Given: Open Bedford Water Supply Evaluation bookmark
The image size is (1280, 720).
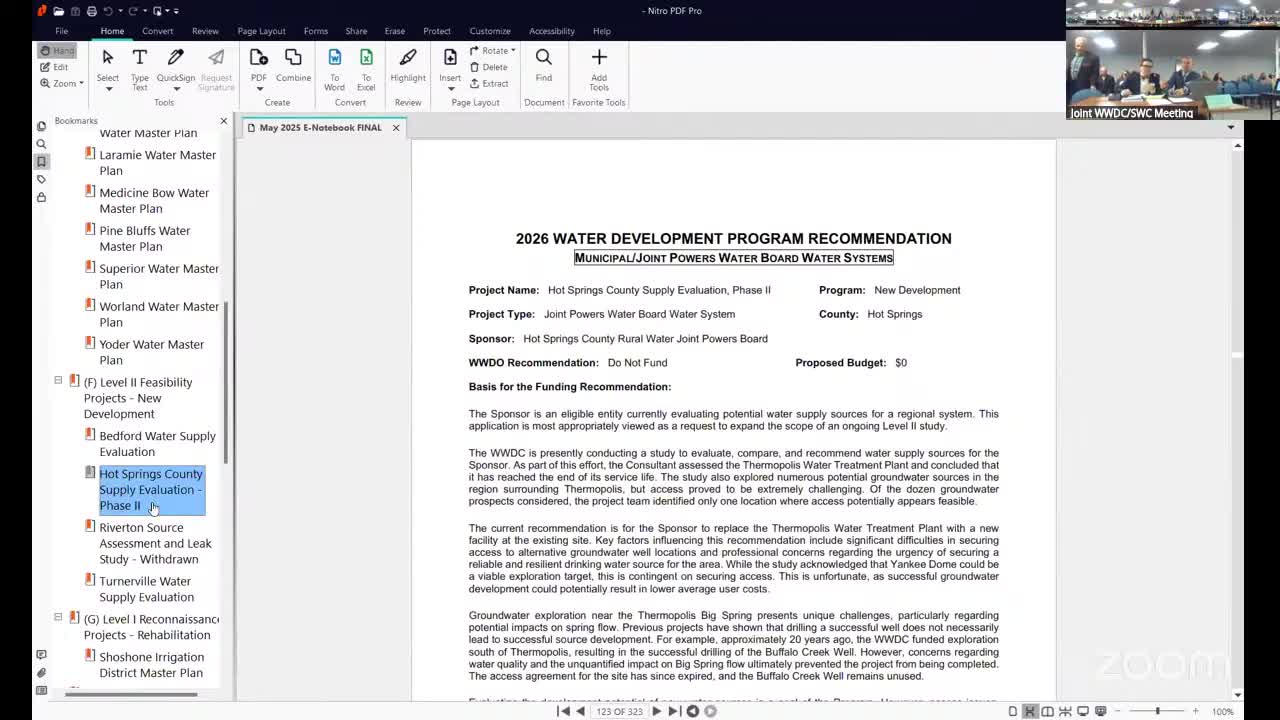Looking at the screenshot, I should (157, 443).
